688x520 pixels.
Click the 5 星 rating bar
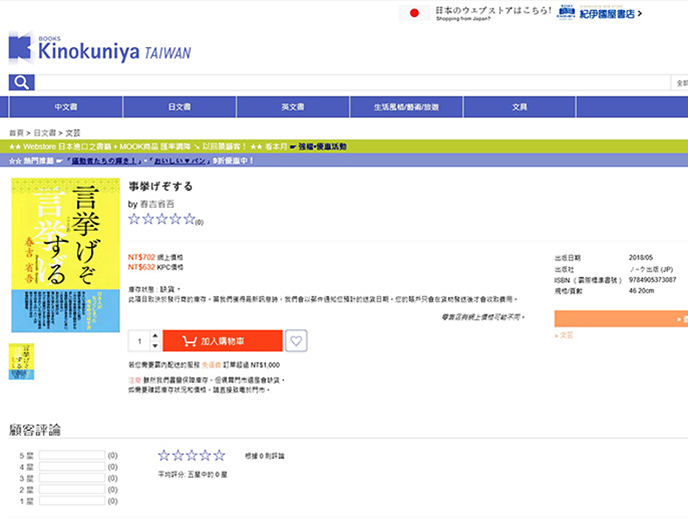point(72,455)
